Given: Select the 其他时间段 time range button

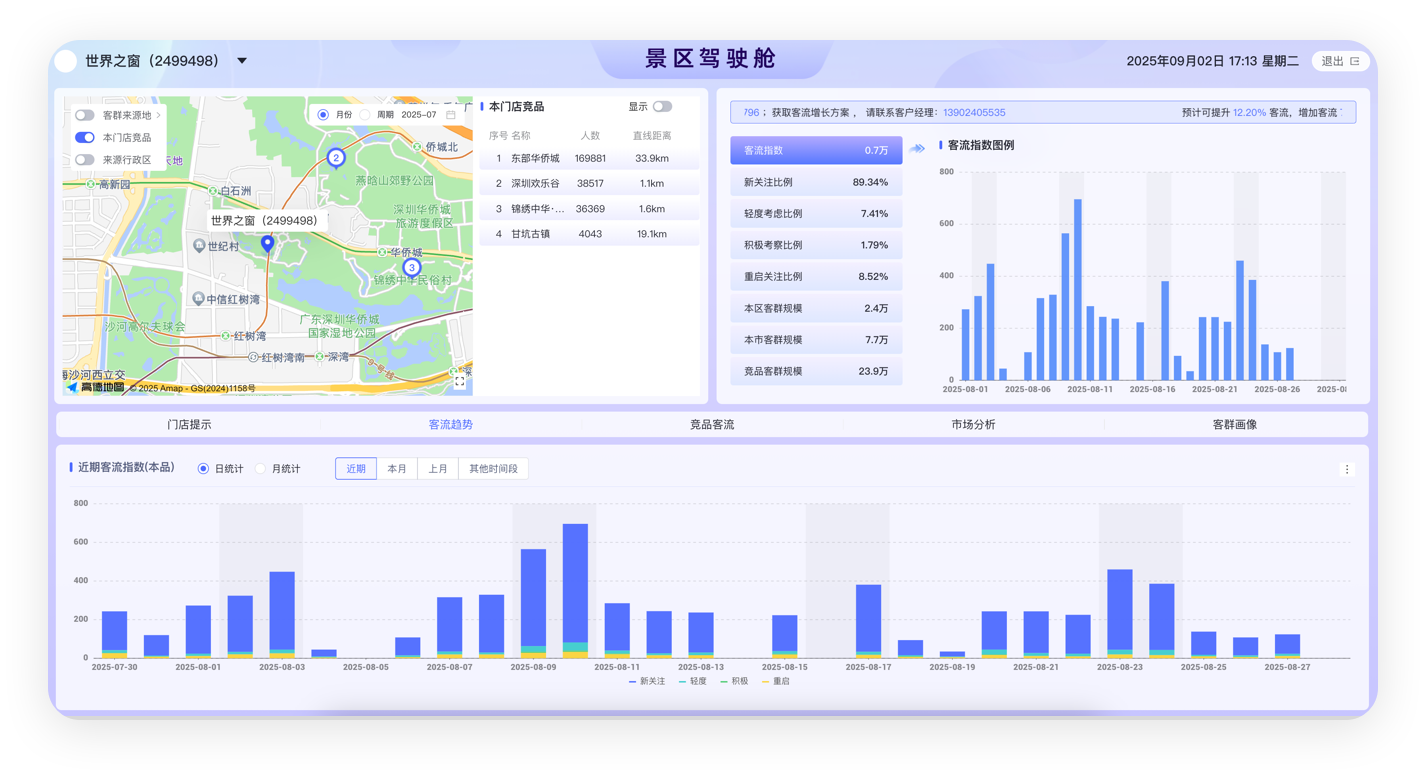Looking at the screenshot, I should point(493,469).
